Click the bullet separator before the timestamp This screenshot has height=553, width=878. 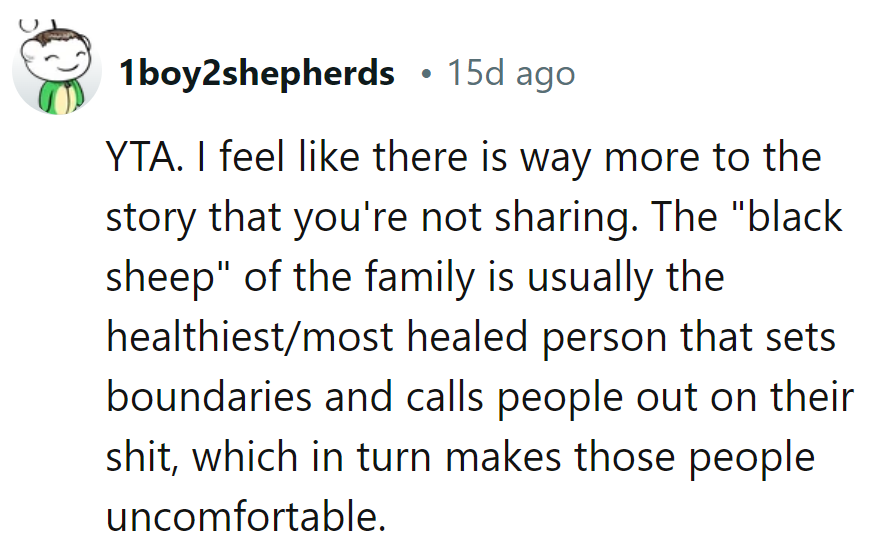426,73
